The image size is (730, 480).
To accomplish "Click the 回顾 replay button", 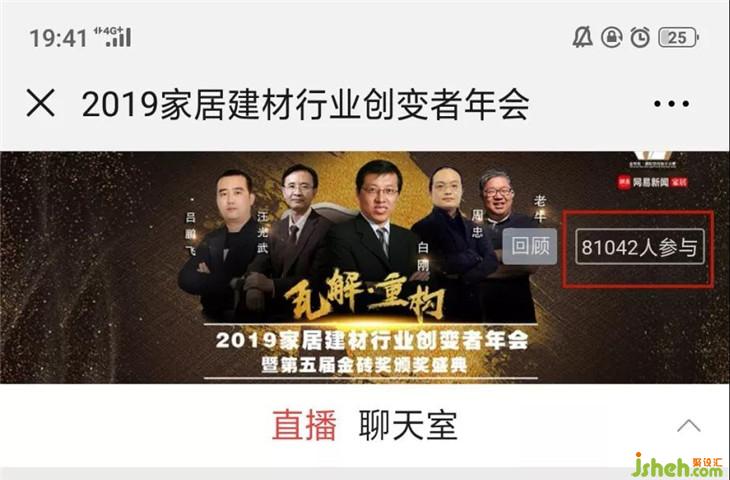I will 530,246.
